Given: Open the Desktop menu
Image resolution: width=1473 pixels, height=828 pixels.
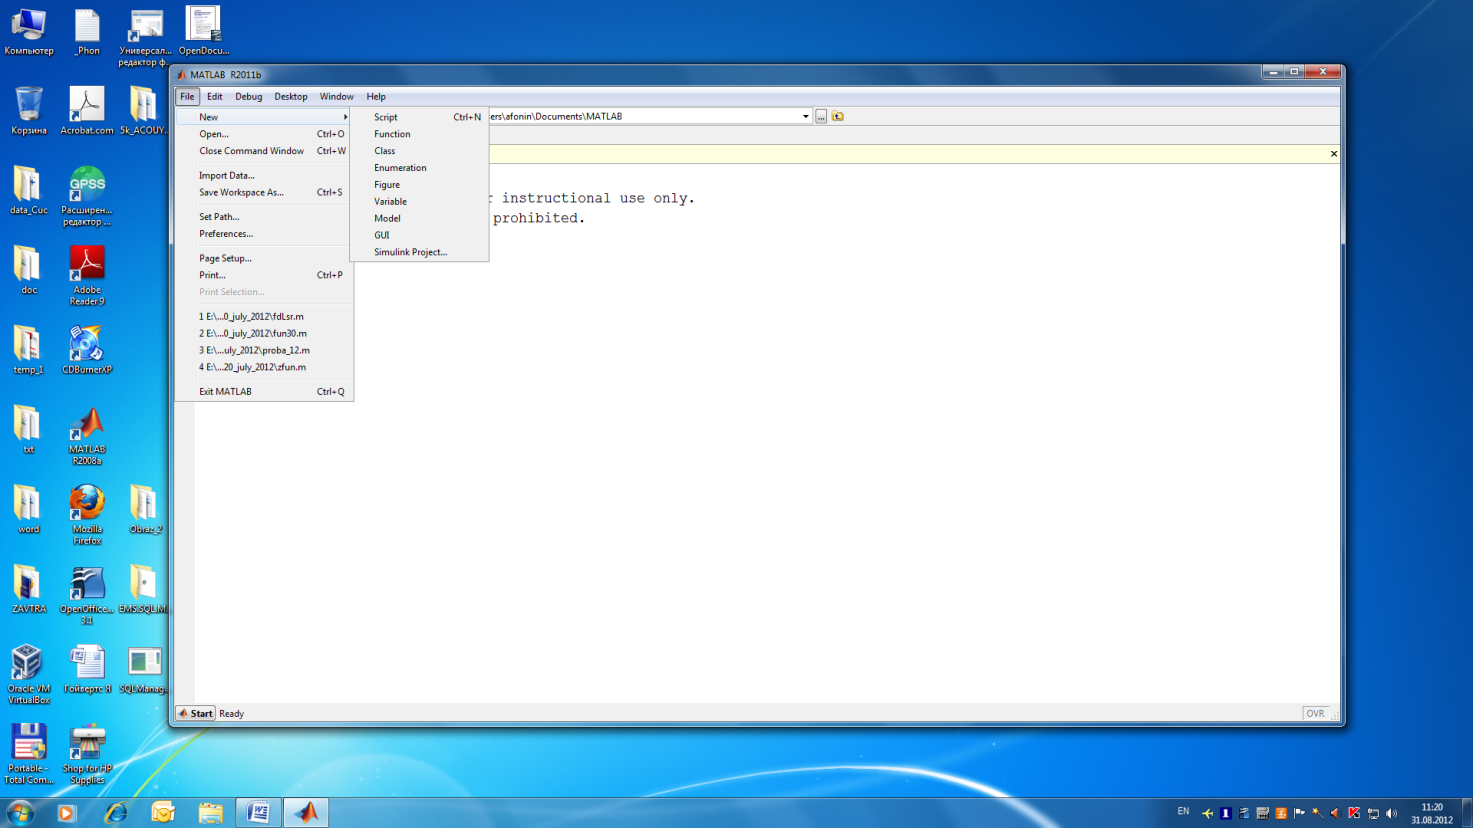Looking at the screenshot, I should coord(291,97).
